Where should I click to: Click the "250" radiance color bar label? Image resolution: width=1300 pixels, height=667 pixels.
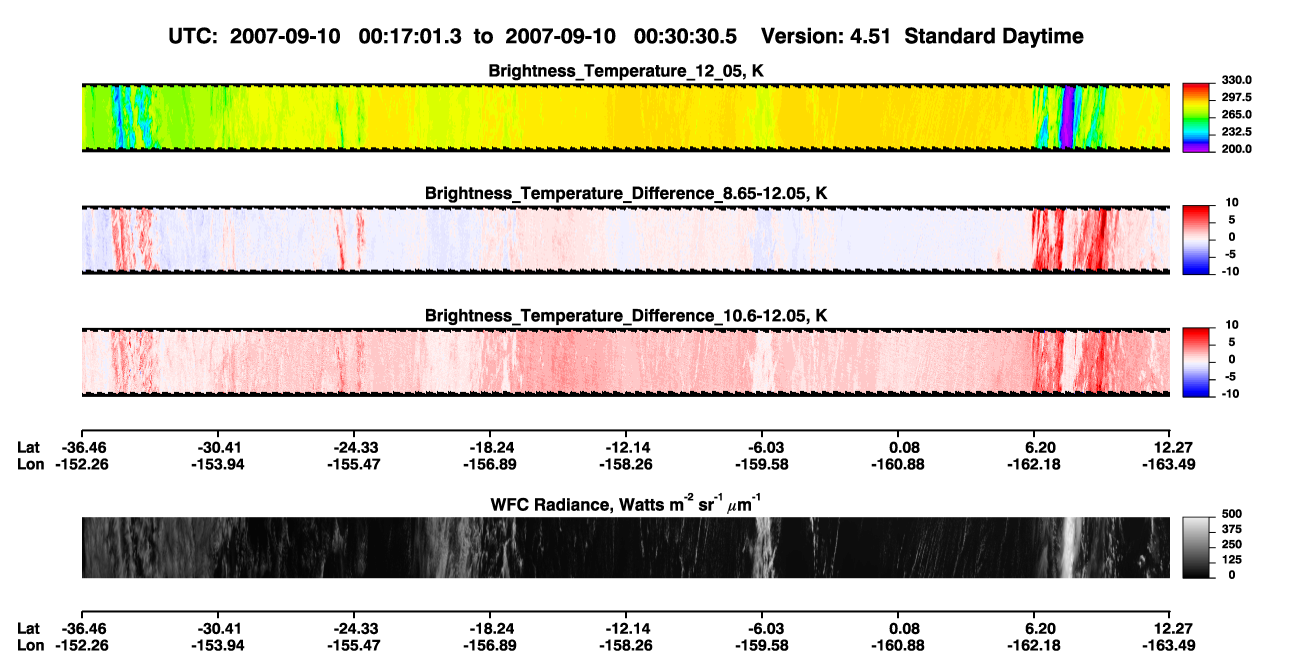1231,544
